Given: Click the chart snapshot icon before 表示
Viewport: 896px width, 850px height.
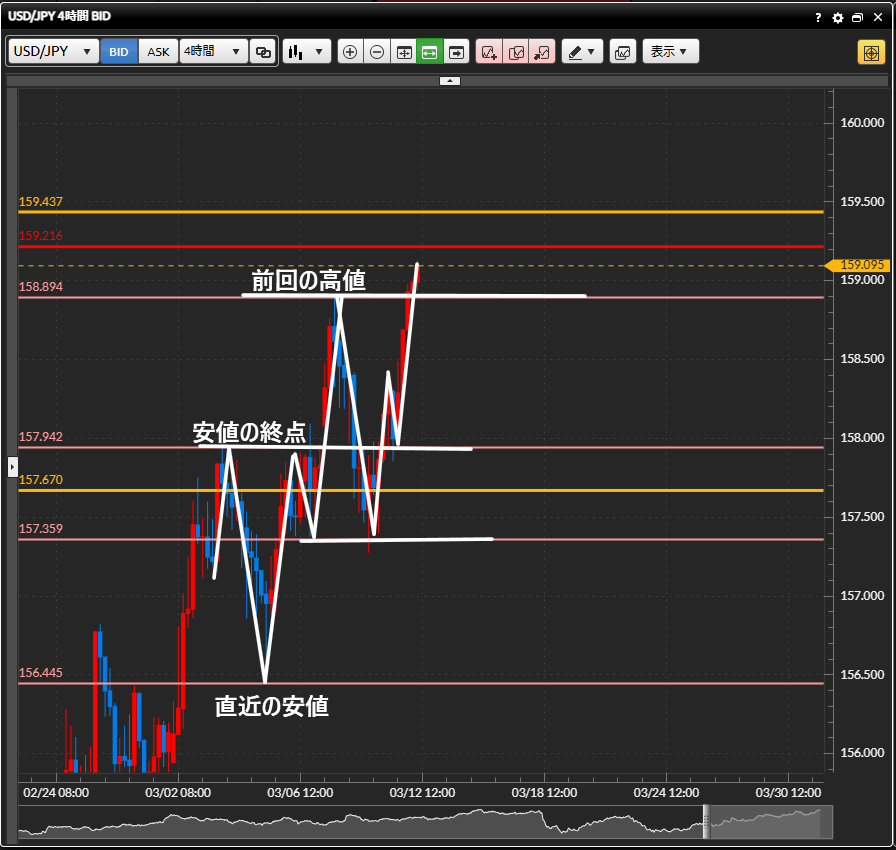Looking at the screenshot, I should click(621, 52).
